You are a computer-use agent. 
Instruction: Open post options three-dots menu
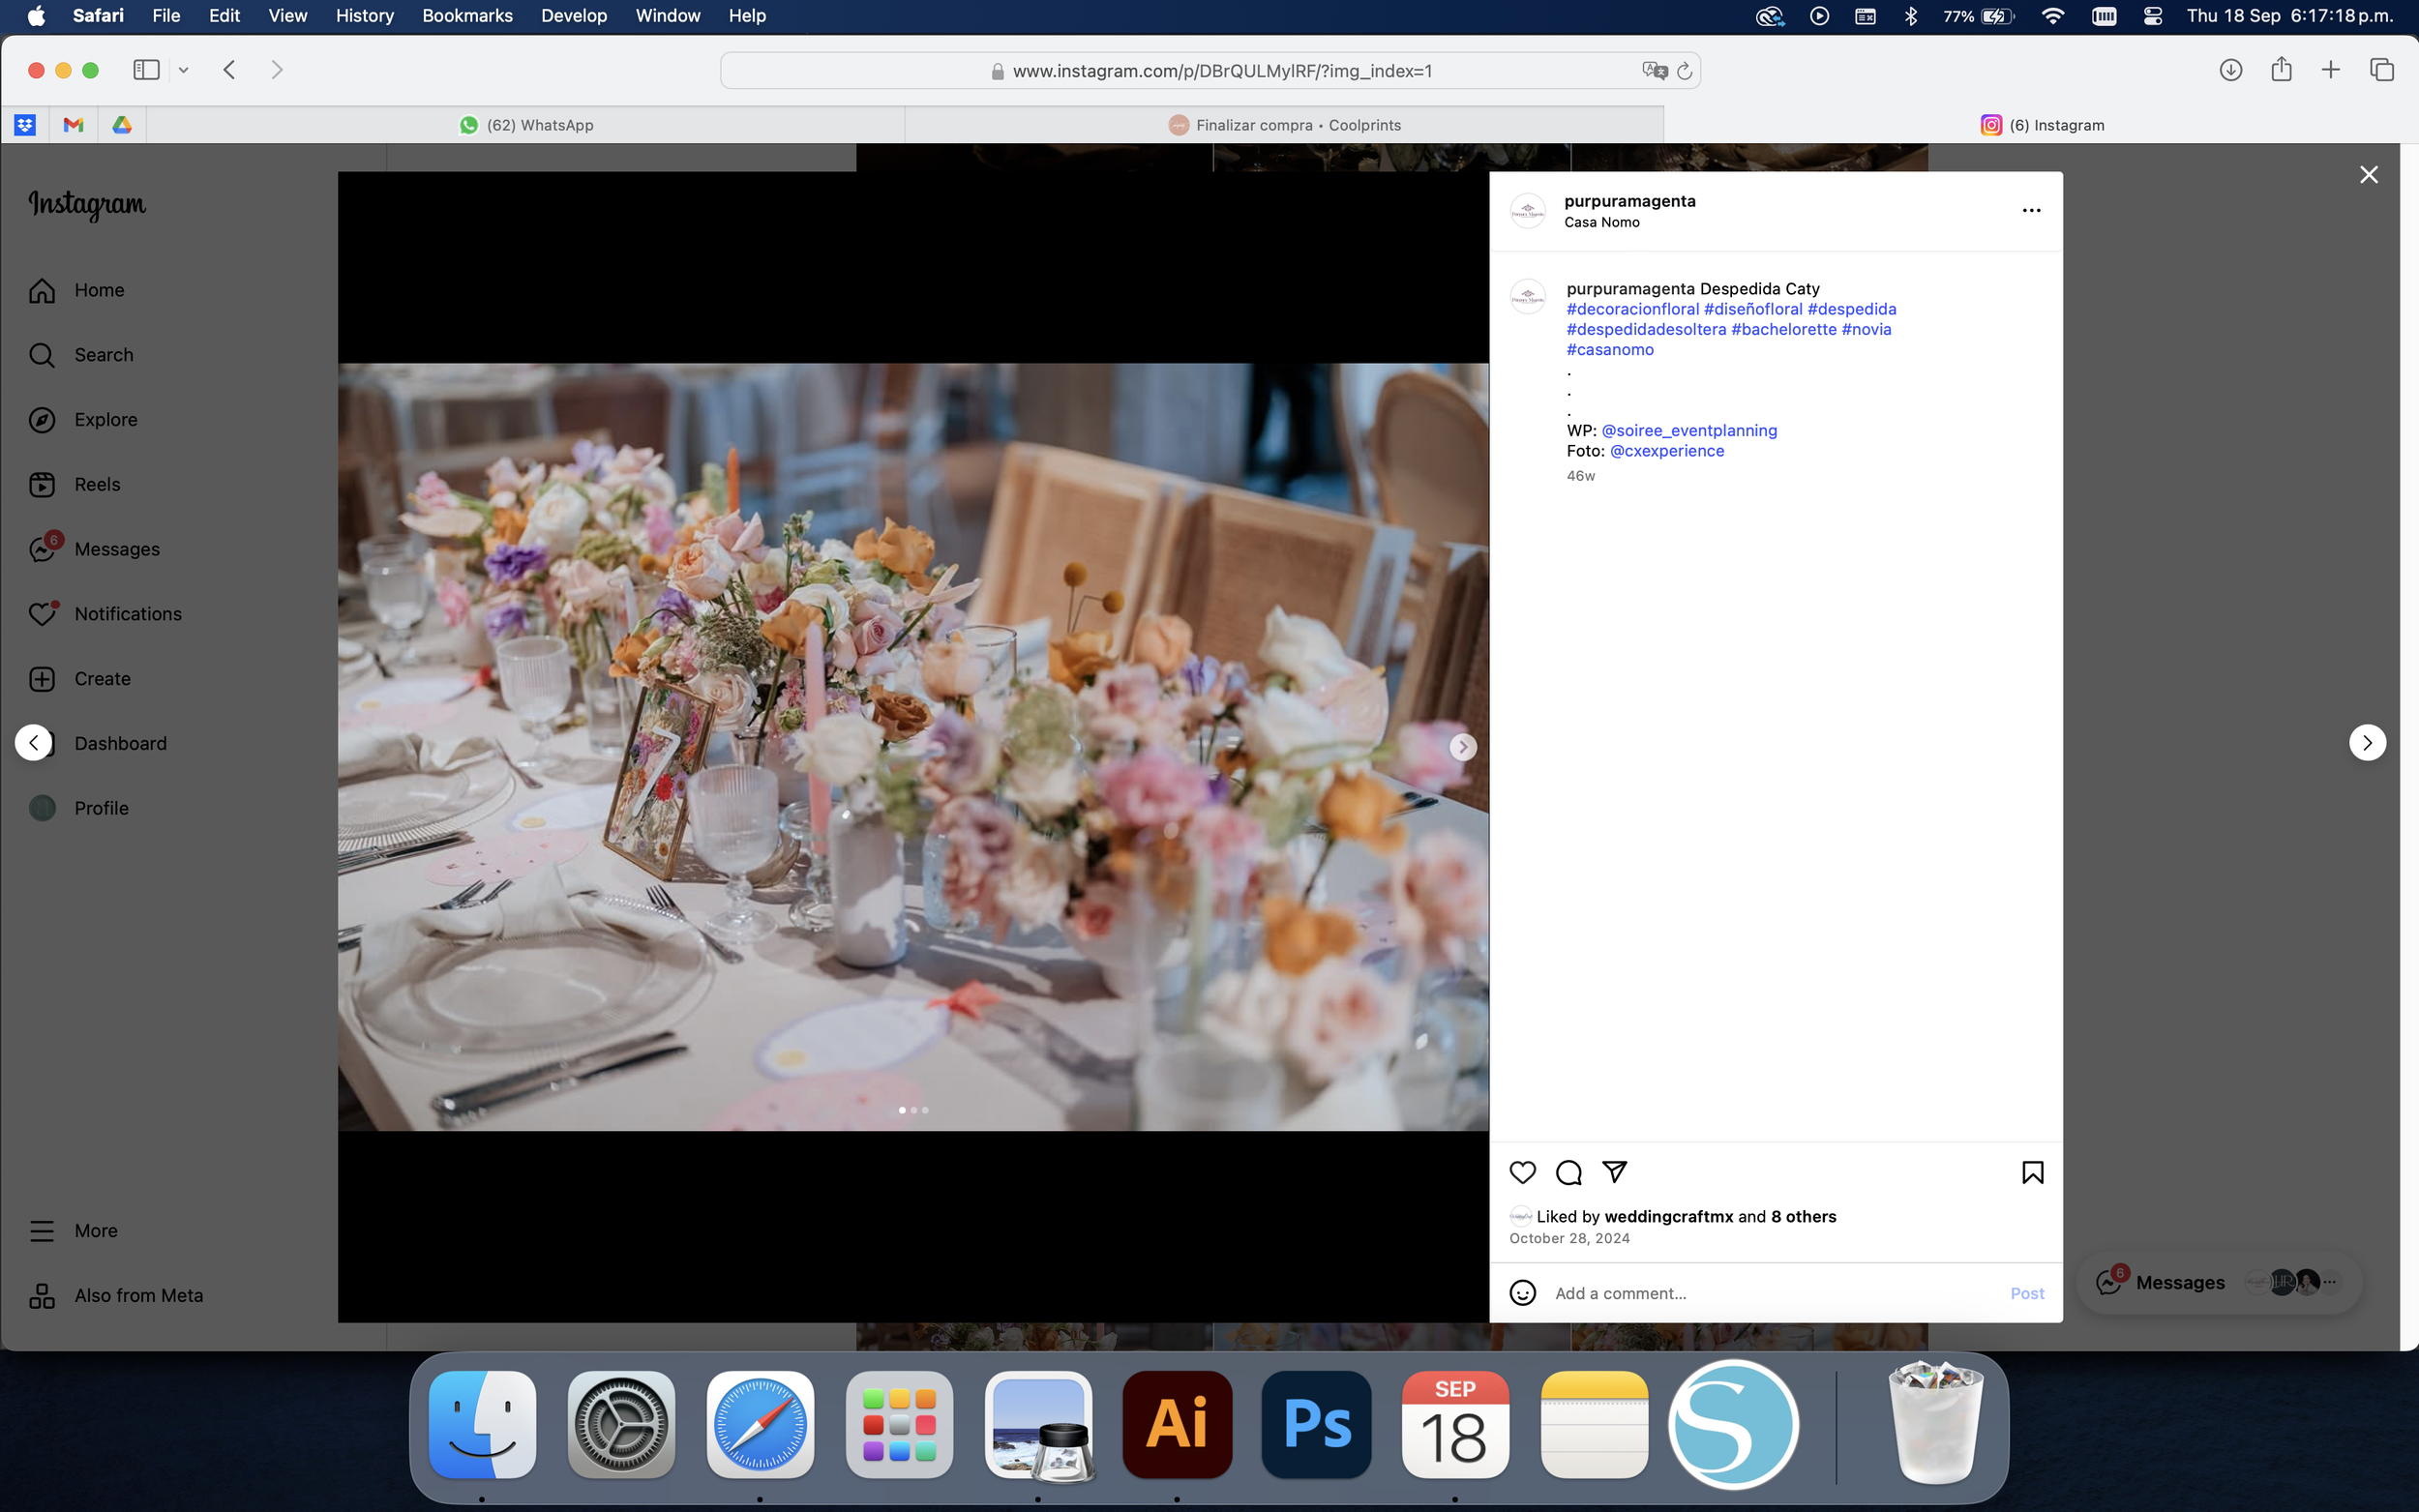point(2031,210)
